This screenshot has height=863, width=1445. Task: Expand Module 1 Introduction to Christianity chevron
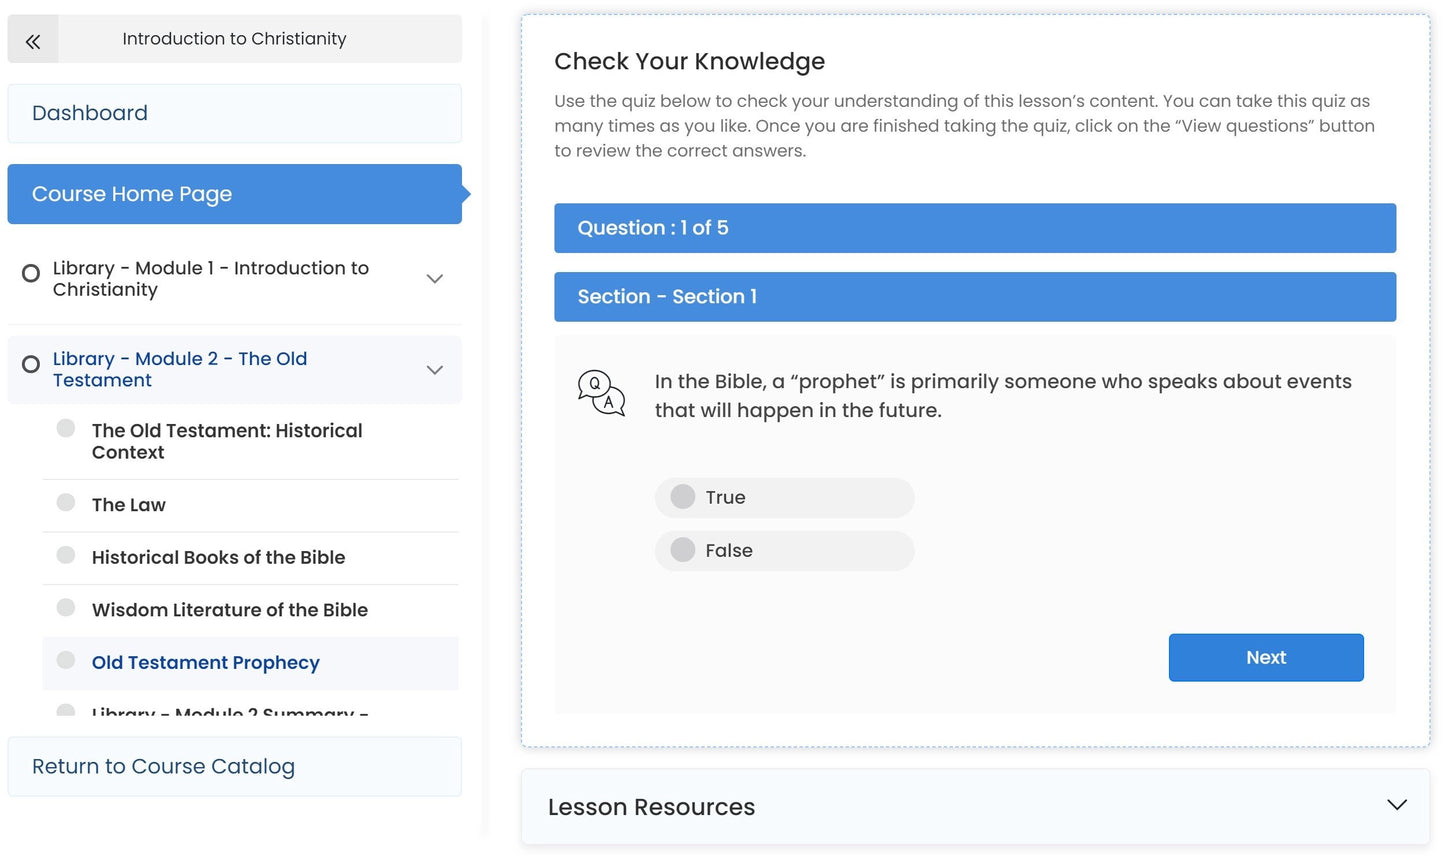[x=435, y=279]
